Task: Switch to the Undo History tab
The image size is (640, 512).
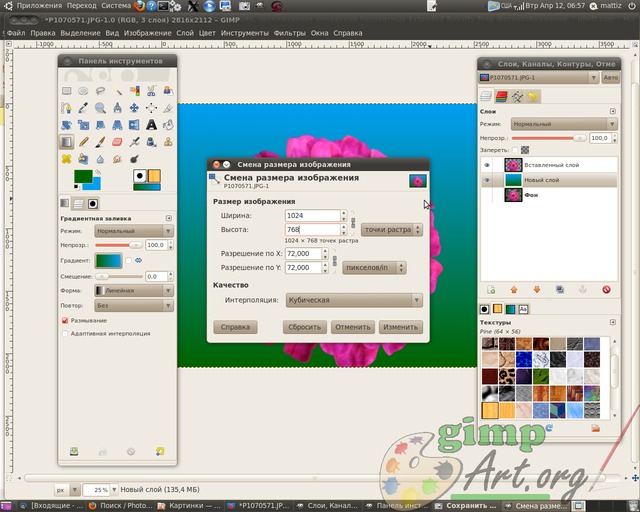Action: coord(533,96)
